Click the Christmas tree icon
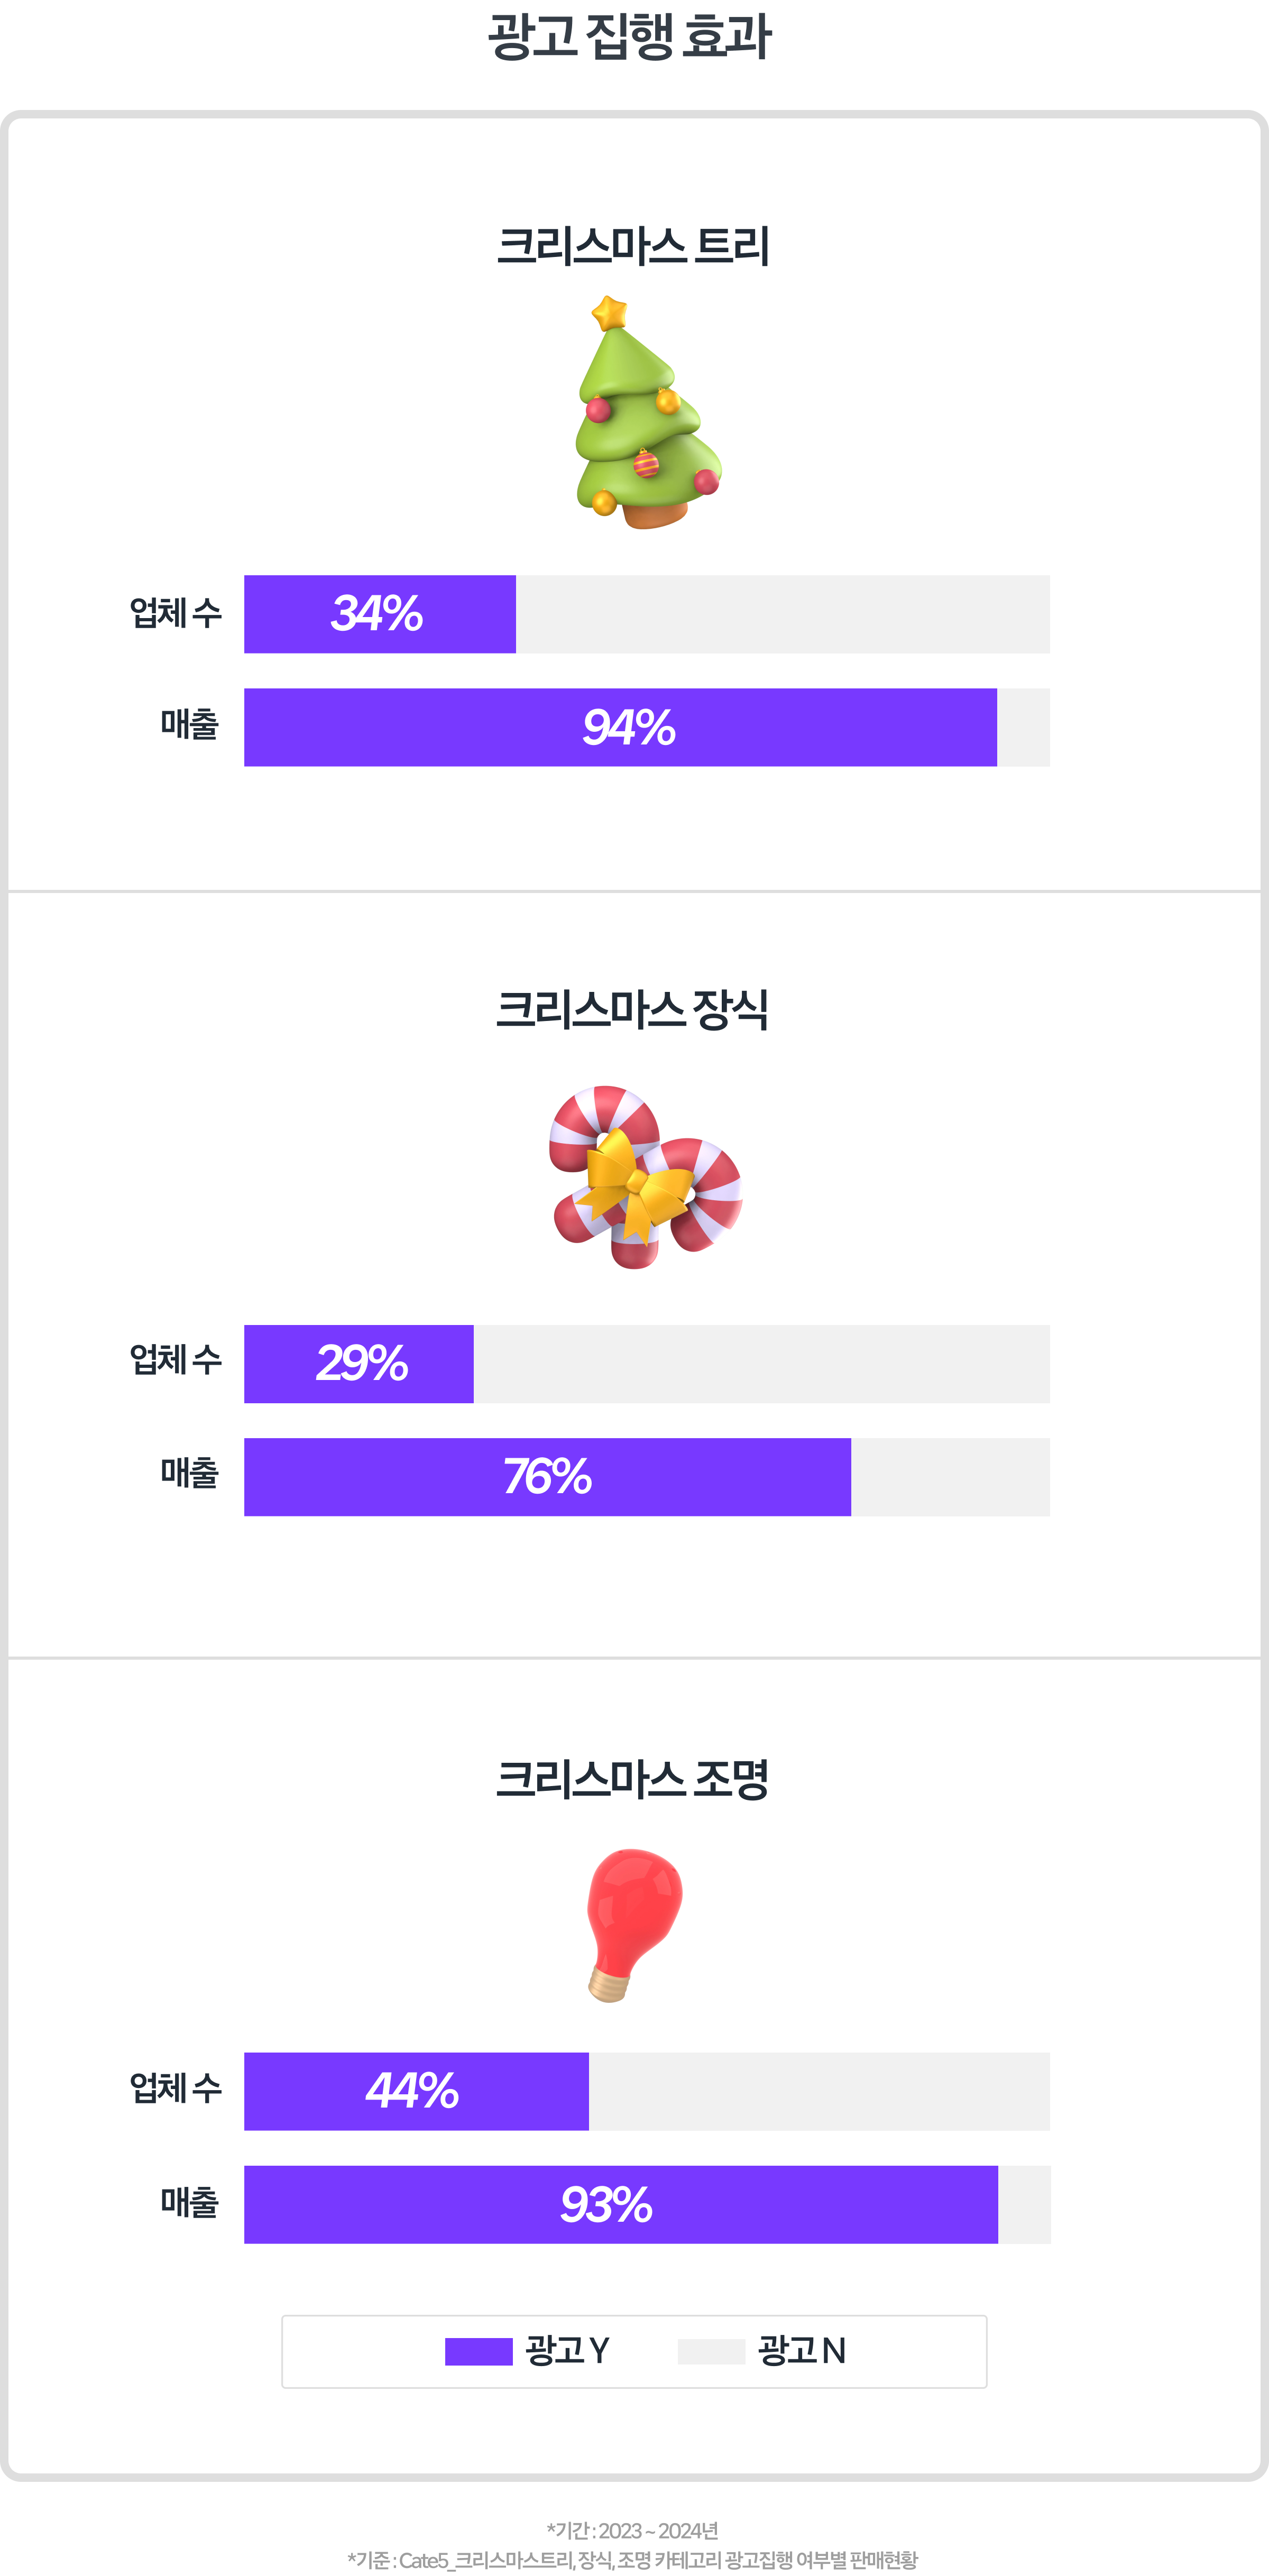 tap(645, 414)
